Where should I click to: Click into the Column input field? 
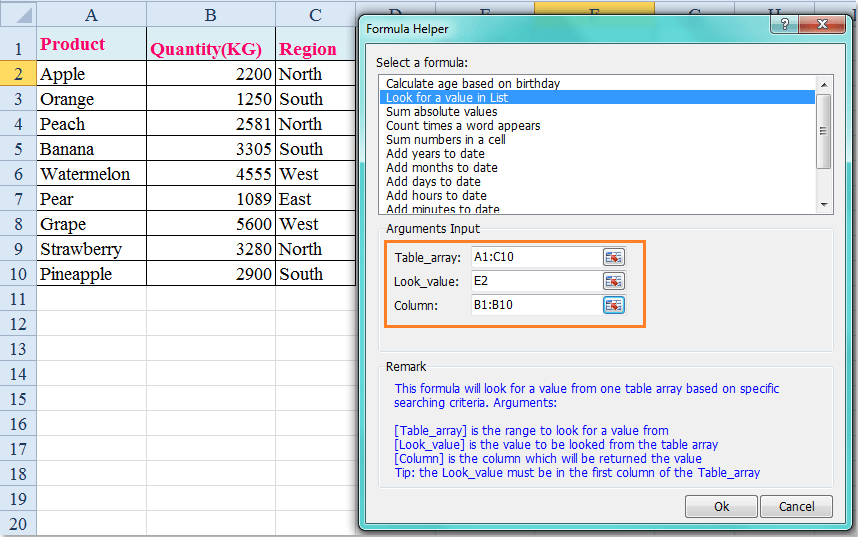tap(535, 305)
